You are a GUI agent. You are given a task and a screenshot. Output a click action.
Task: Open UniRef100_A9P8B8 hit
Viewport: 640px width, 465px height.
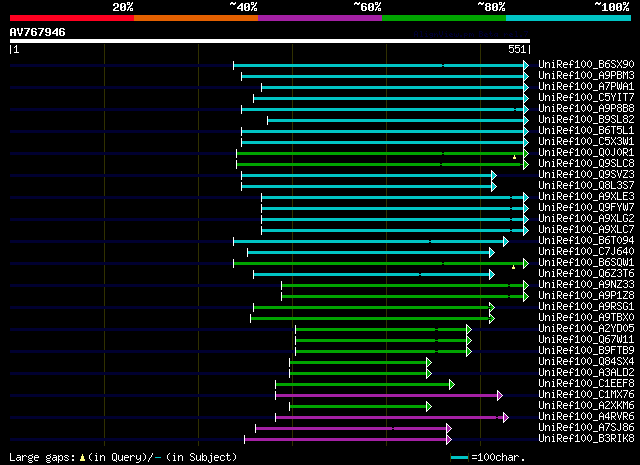point(586,109)
